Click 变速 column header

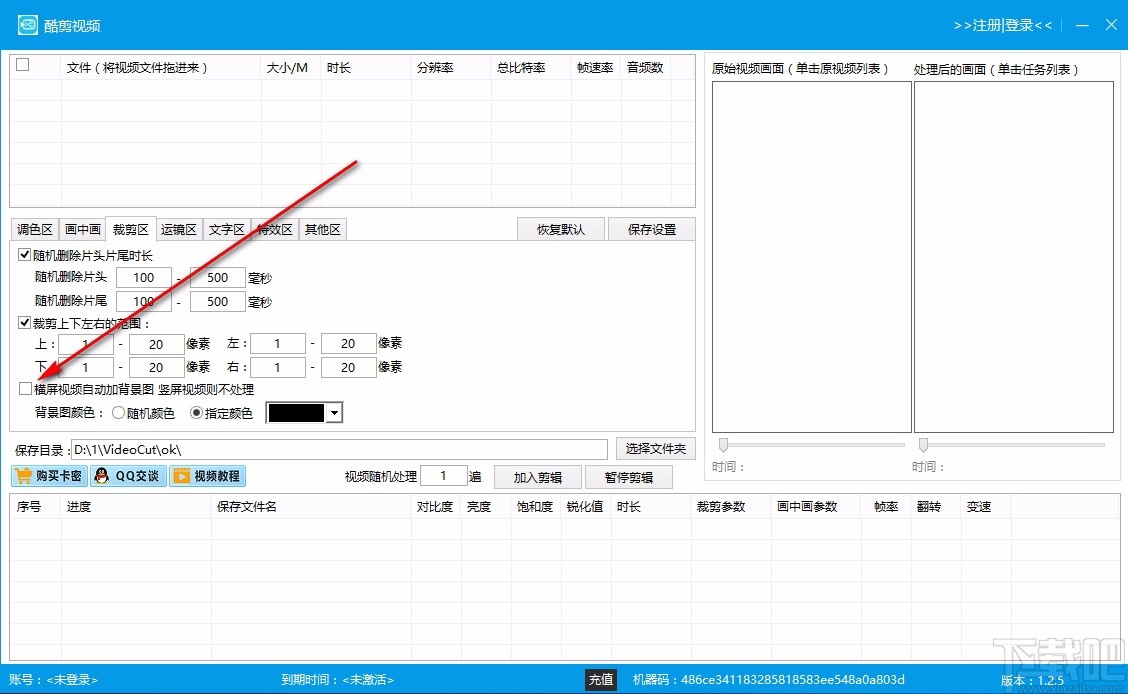[986, 507]
